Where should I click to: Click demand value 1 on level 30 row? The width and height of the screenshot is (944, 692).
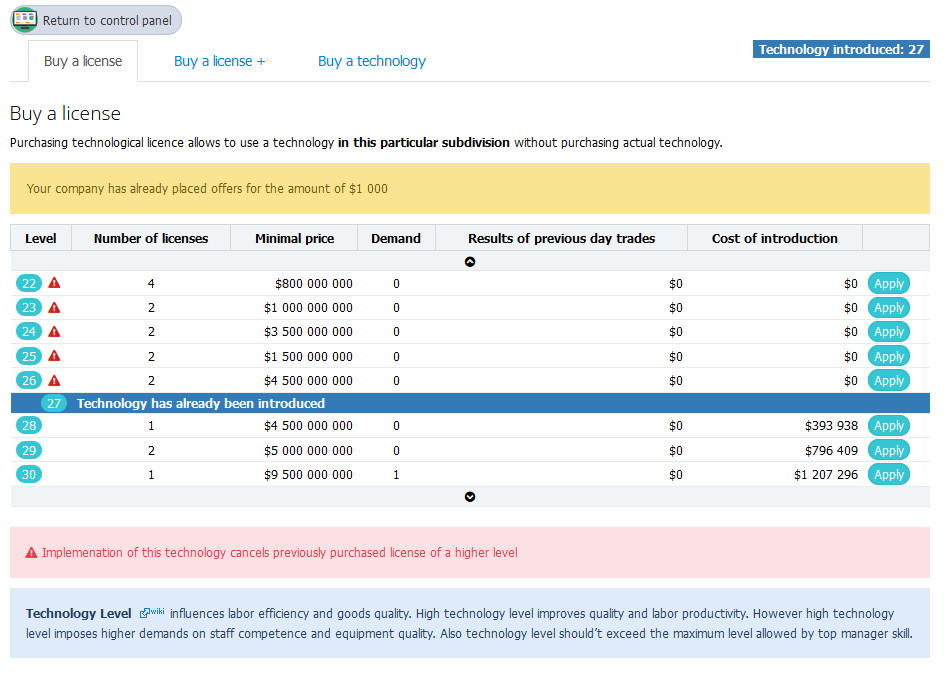[396, 474]
